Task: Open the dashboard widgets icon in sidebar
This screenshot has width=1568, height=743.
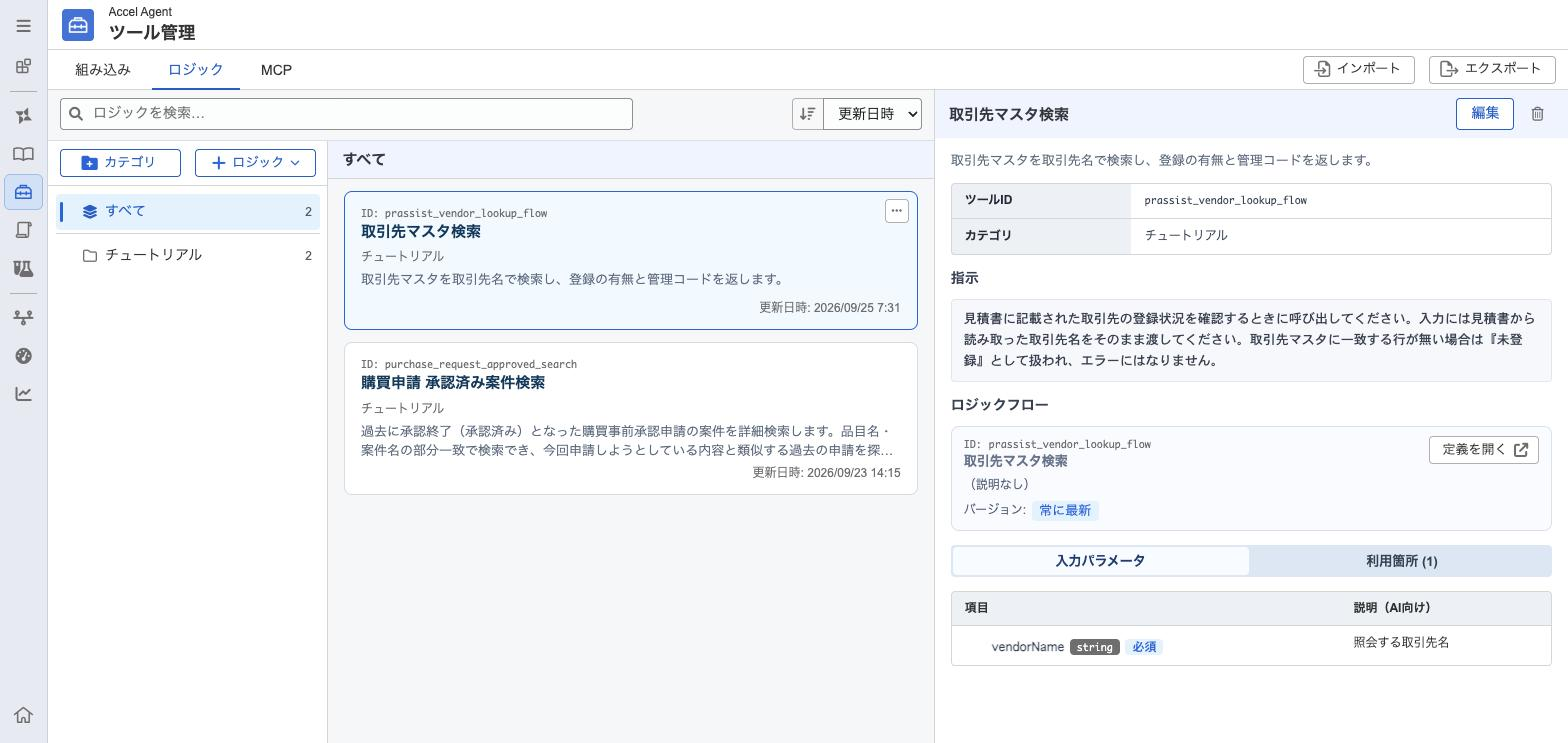Action: [x=23, y=67]
